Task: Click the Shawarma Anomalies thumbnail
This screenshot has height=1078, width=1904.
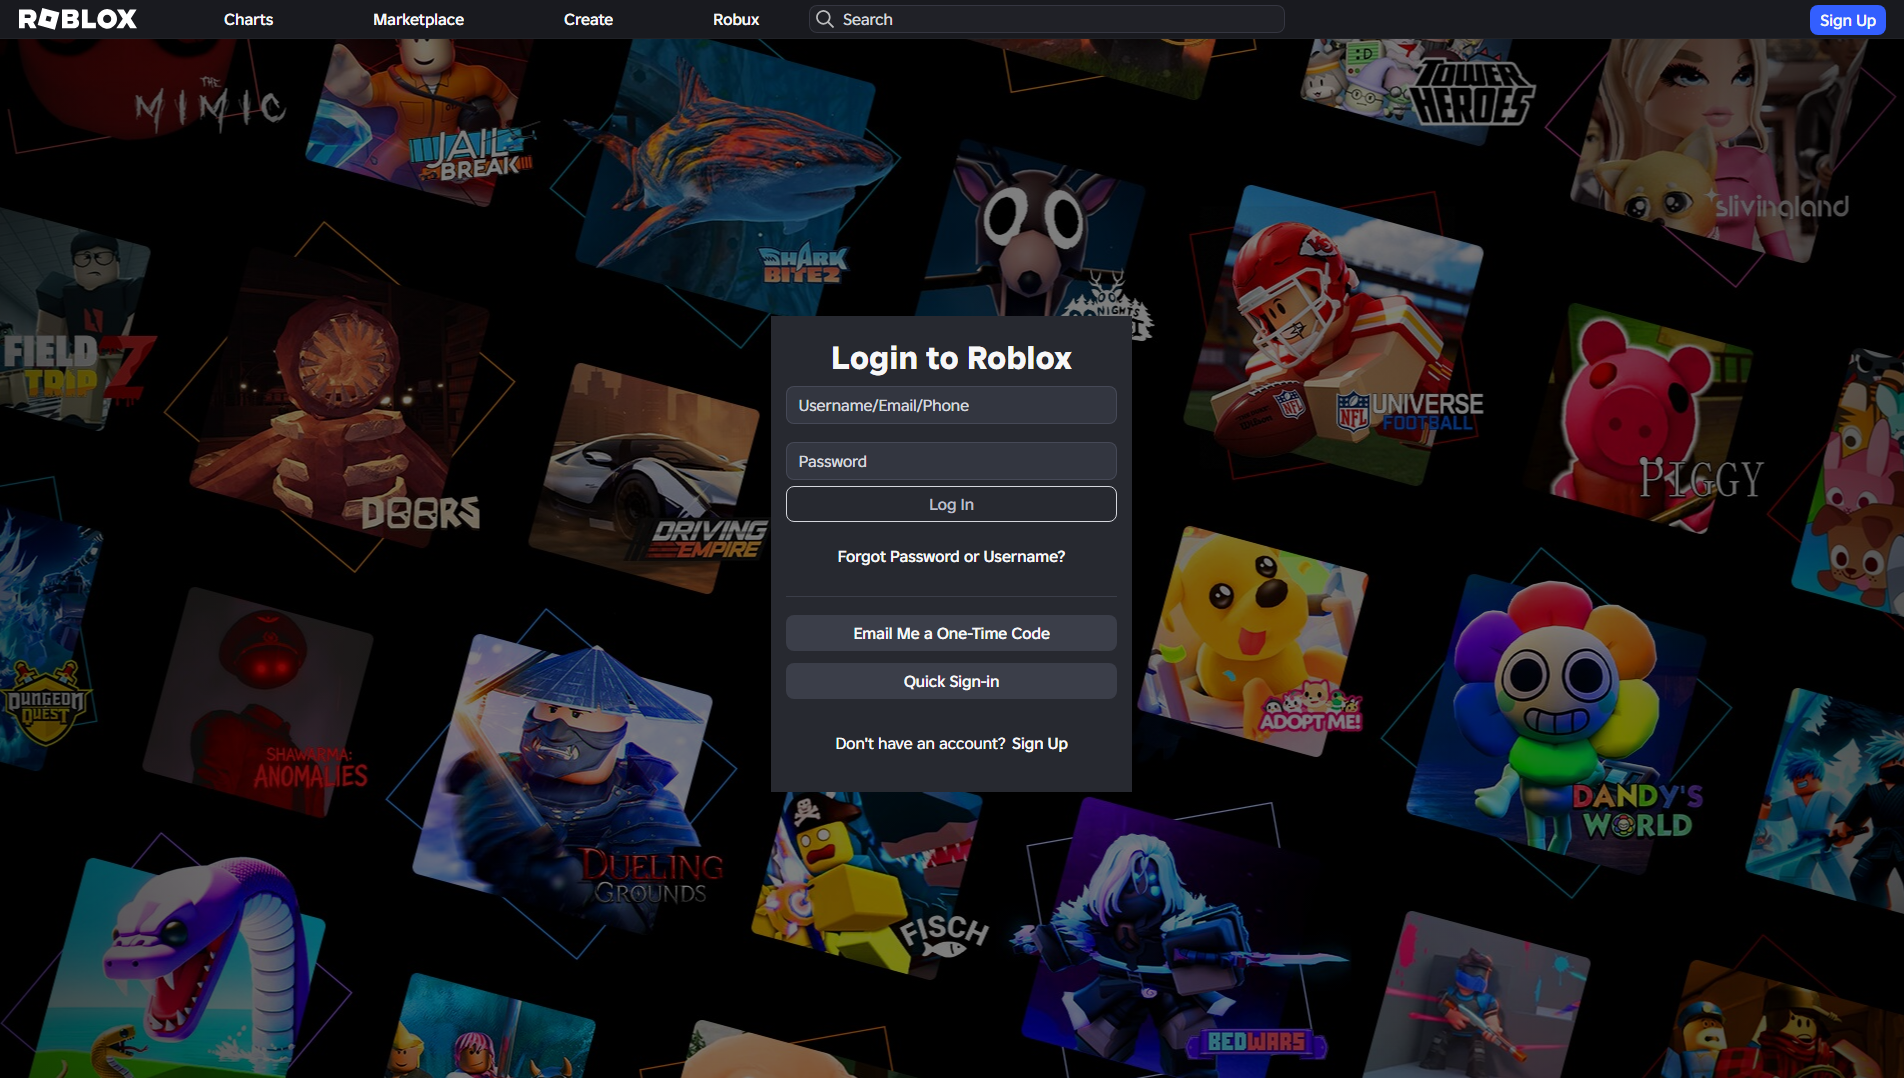Action: tap(260, 700)
